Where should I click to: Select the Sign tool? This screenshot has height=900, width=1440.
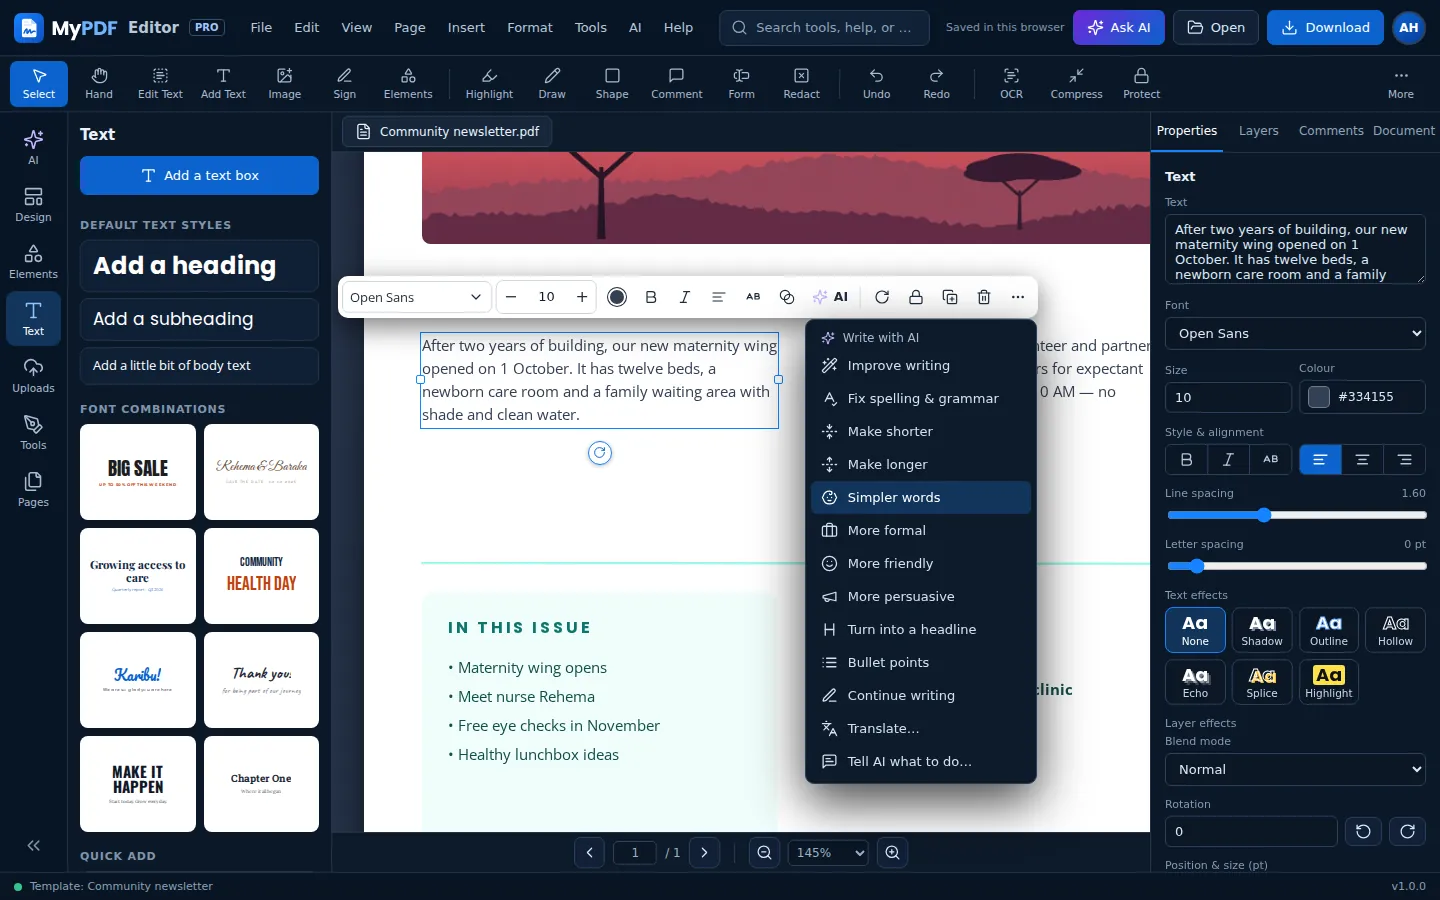345,83
